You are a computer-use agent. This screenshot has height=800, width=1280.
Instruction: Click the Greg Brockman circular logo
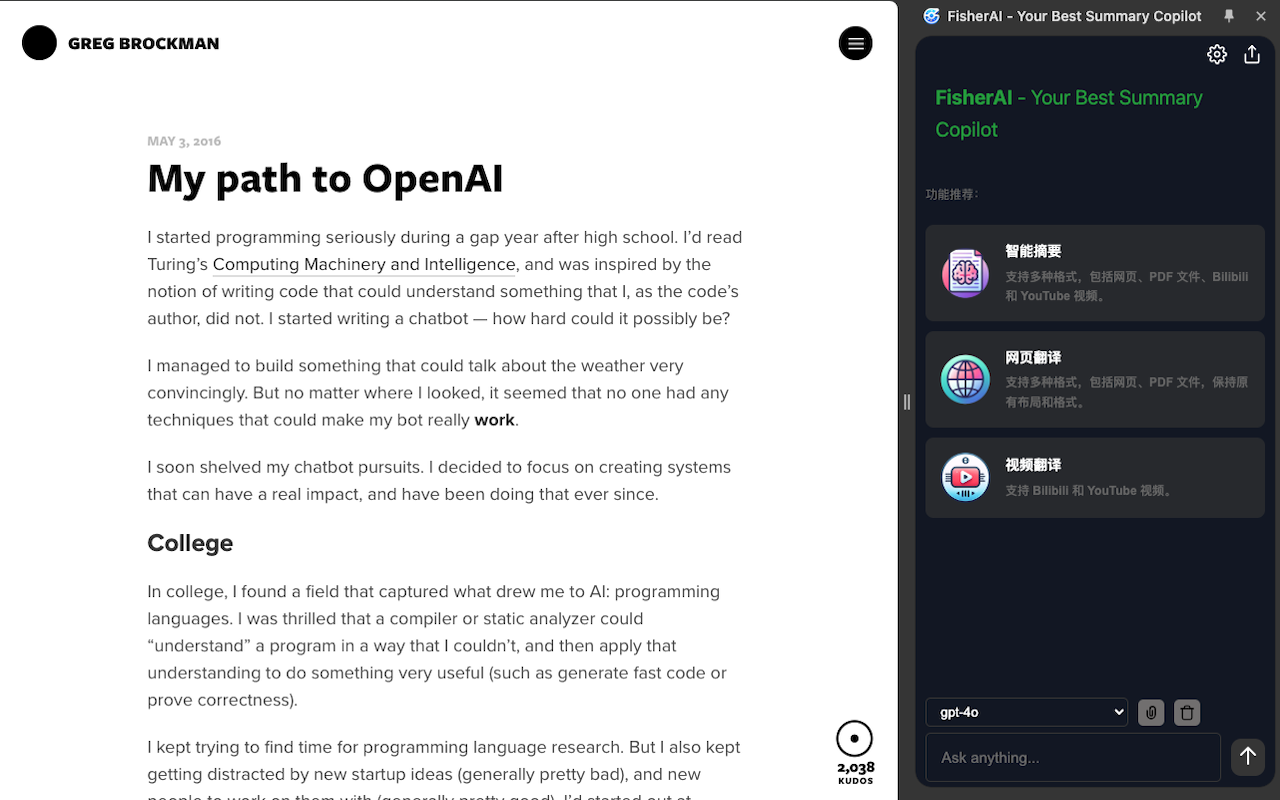40,43
